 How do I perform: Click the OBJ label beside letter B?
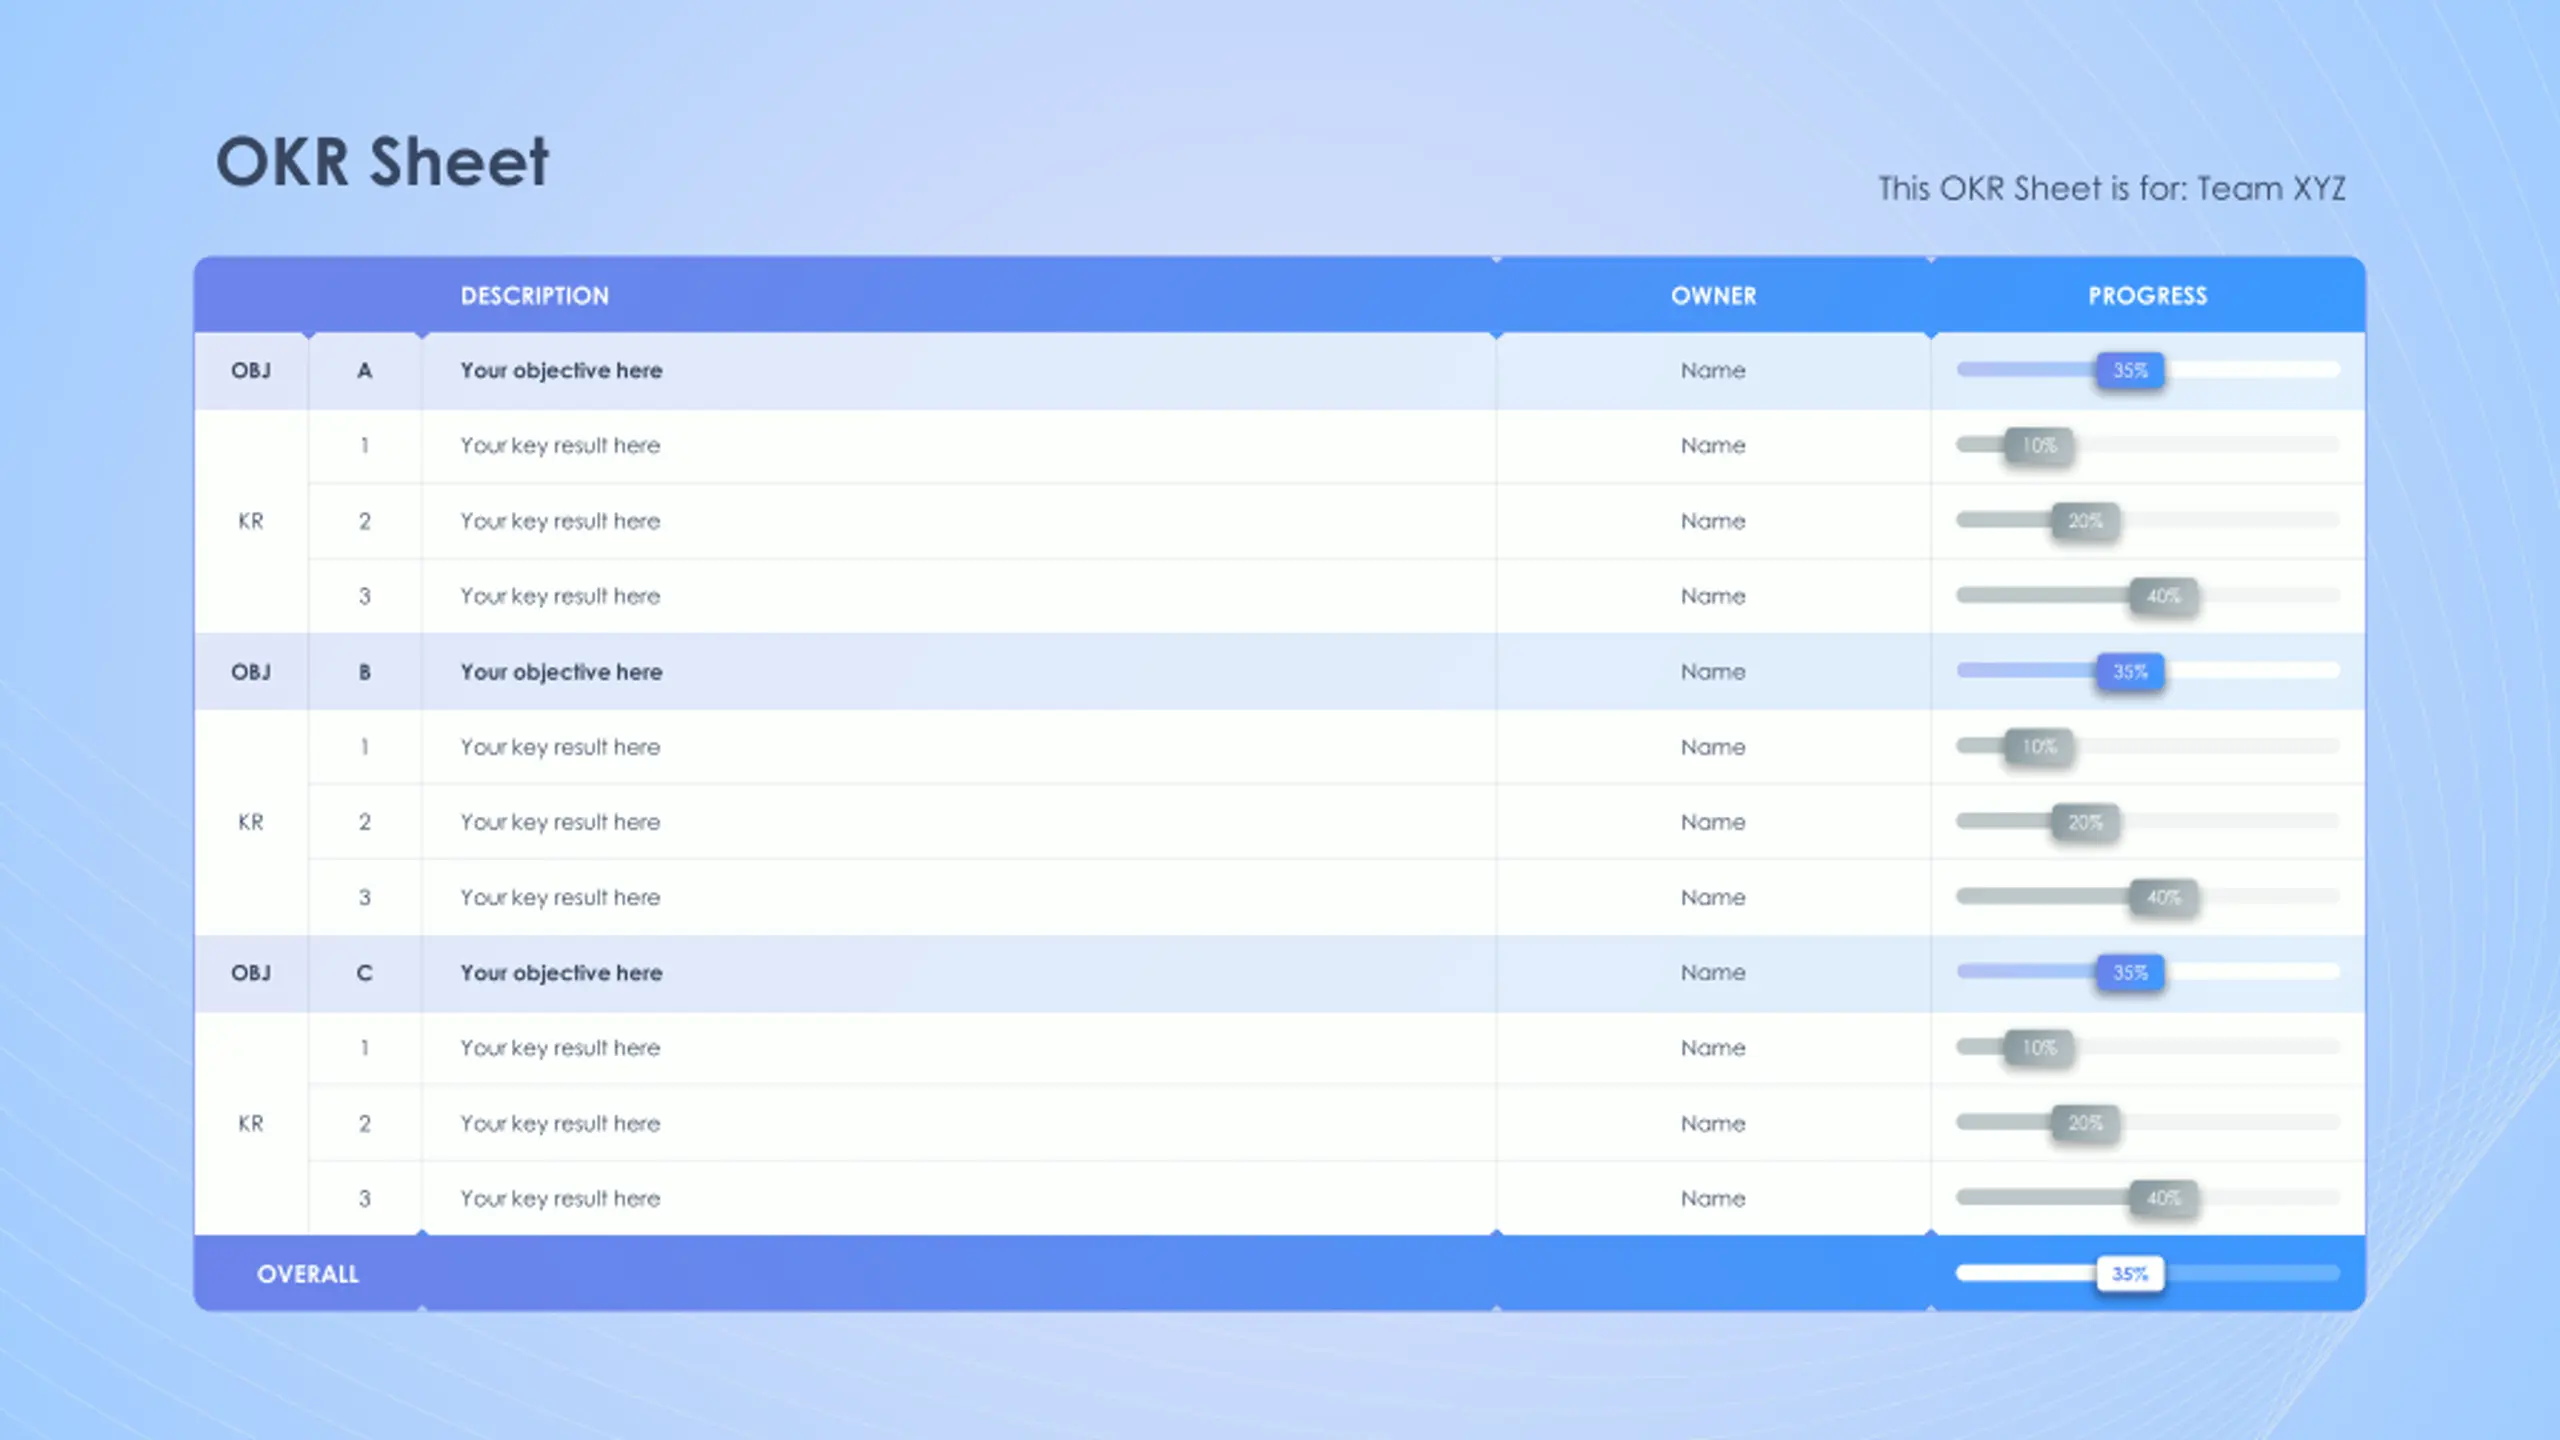point(251,672)
